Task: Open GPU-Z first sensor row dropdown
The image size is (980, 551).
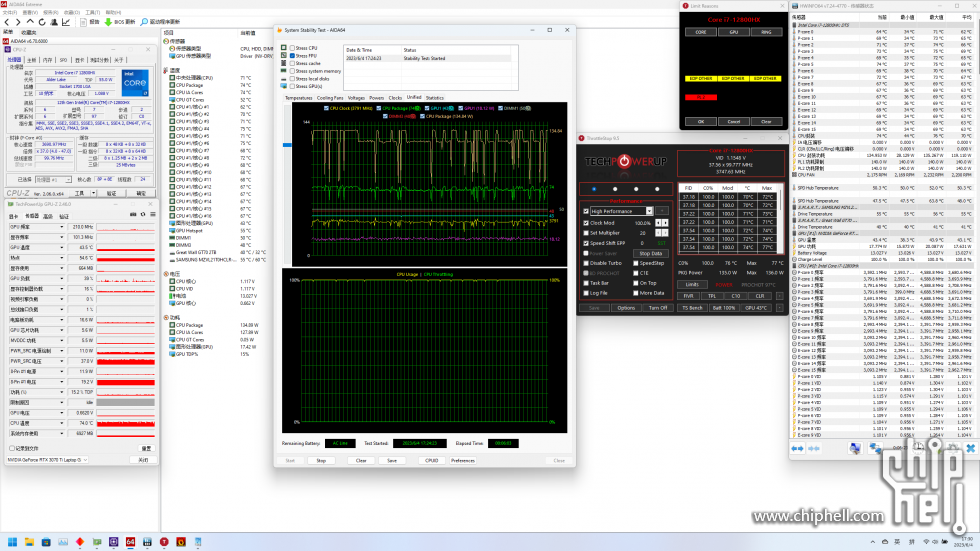Action: pos(61,227)
